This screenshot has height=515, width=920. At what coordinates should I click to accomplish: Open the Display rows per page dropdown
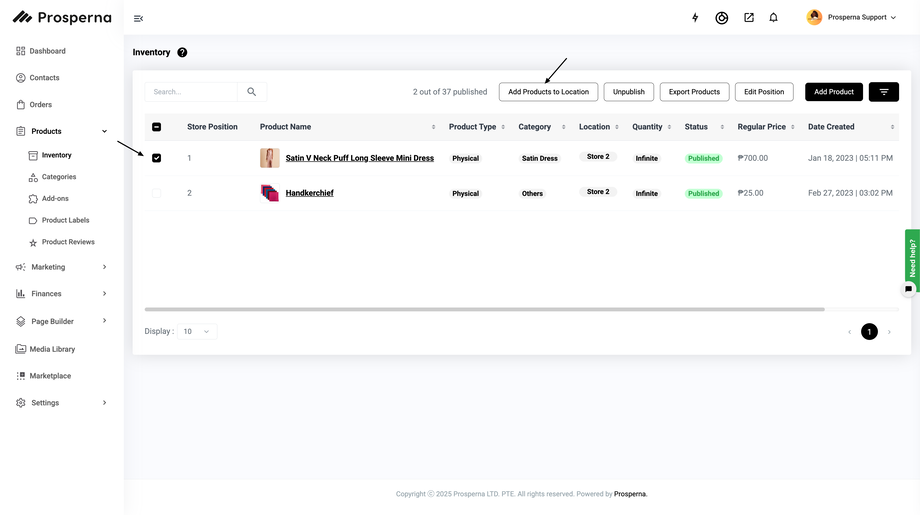197,331
